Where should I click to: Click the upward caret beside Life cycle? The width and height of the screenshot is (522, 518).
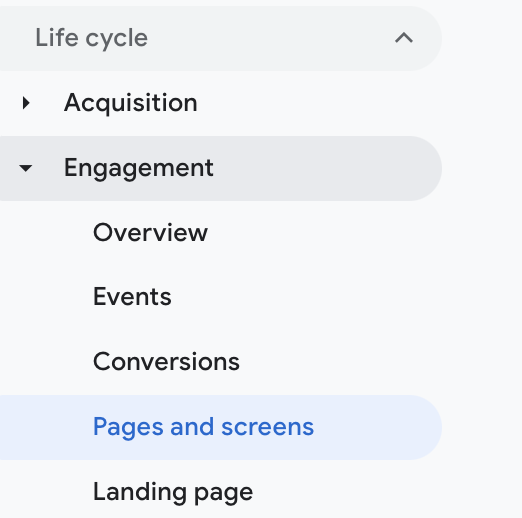404,38
